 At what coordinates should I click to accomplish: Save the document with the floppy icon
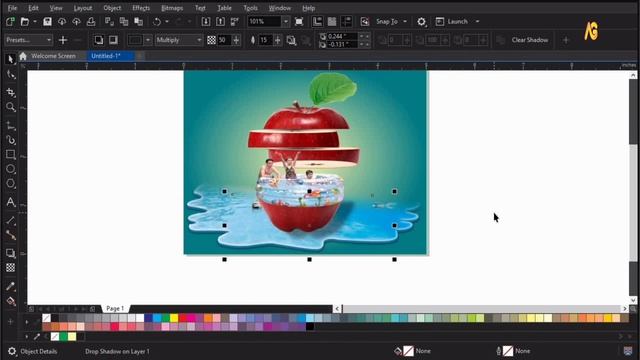coord(47,22)
